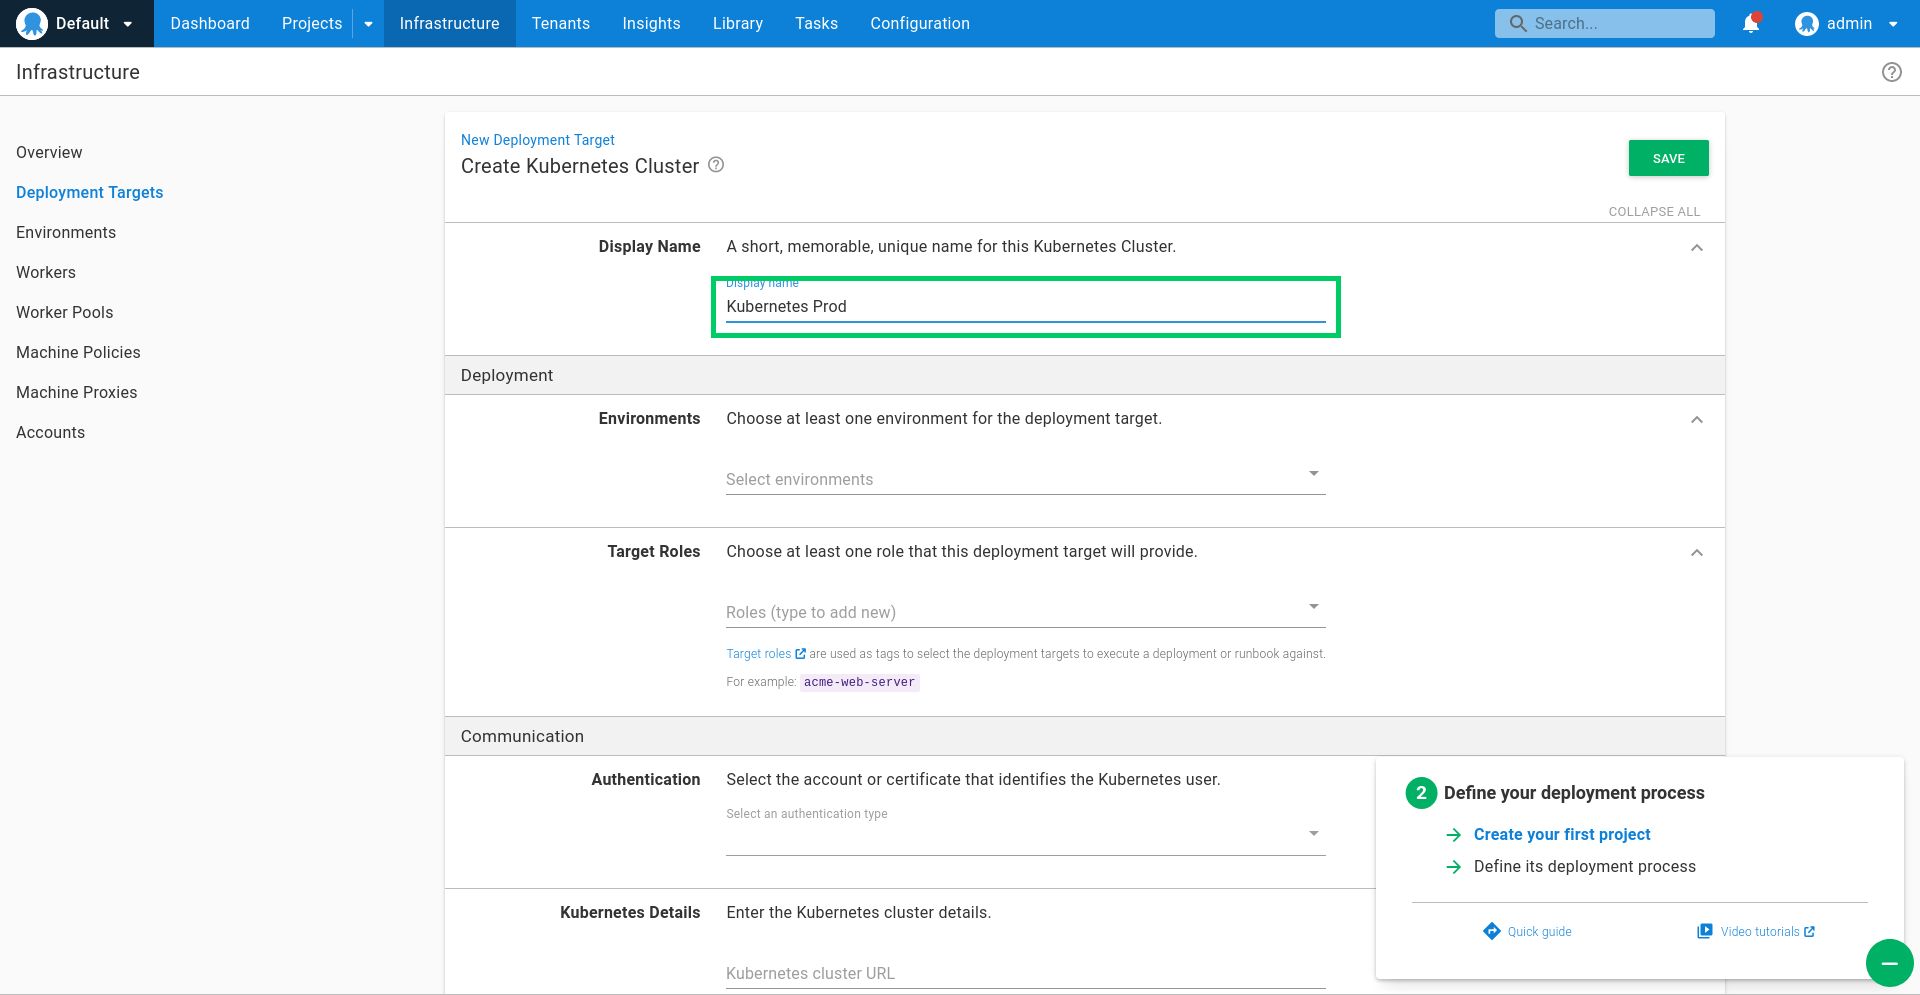Open the Roles dropdown
Image resolution: width=1920 pixels, height=995 pixels.
click(x=1025, y=612)
